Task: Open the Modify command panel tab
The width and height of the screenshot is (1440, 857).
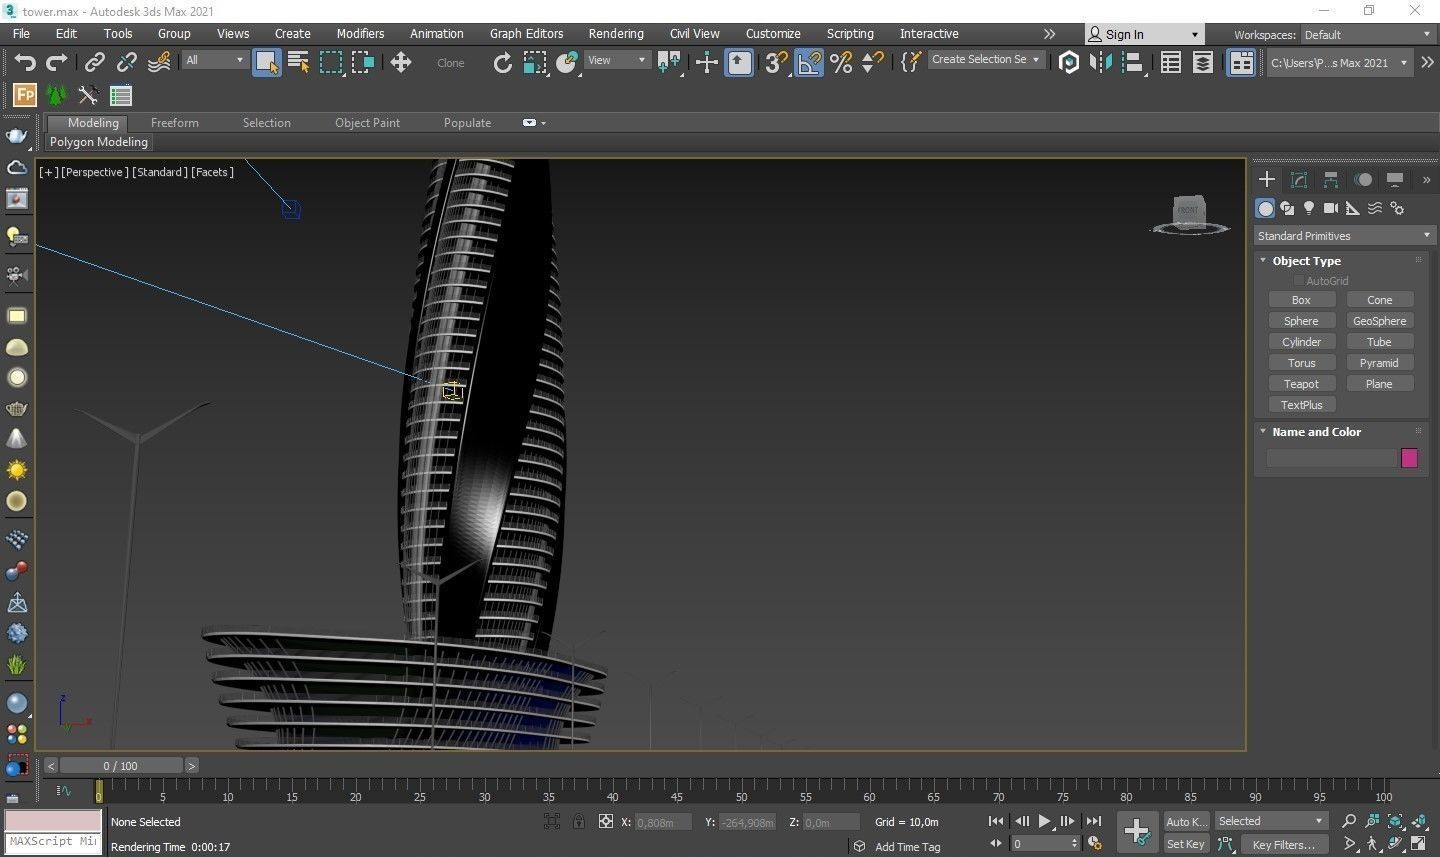Action: pyautogui.click(x=1299, y=180)
